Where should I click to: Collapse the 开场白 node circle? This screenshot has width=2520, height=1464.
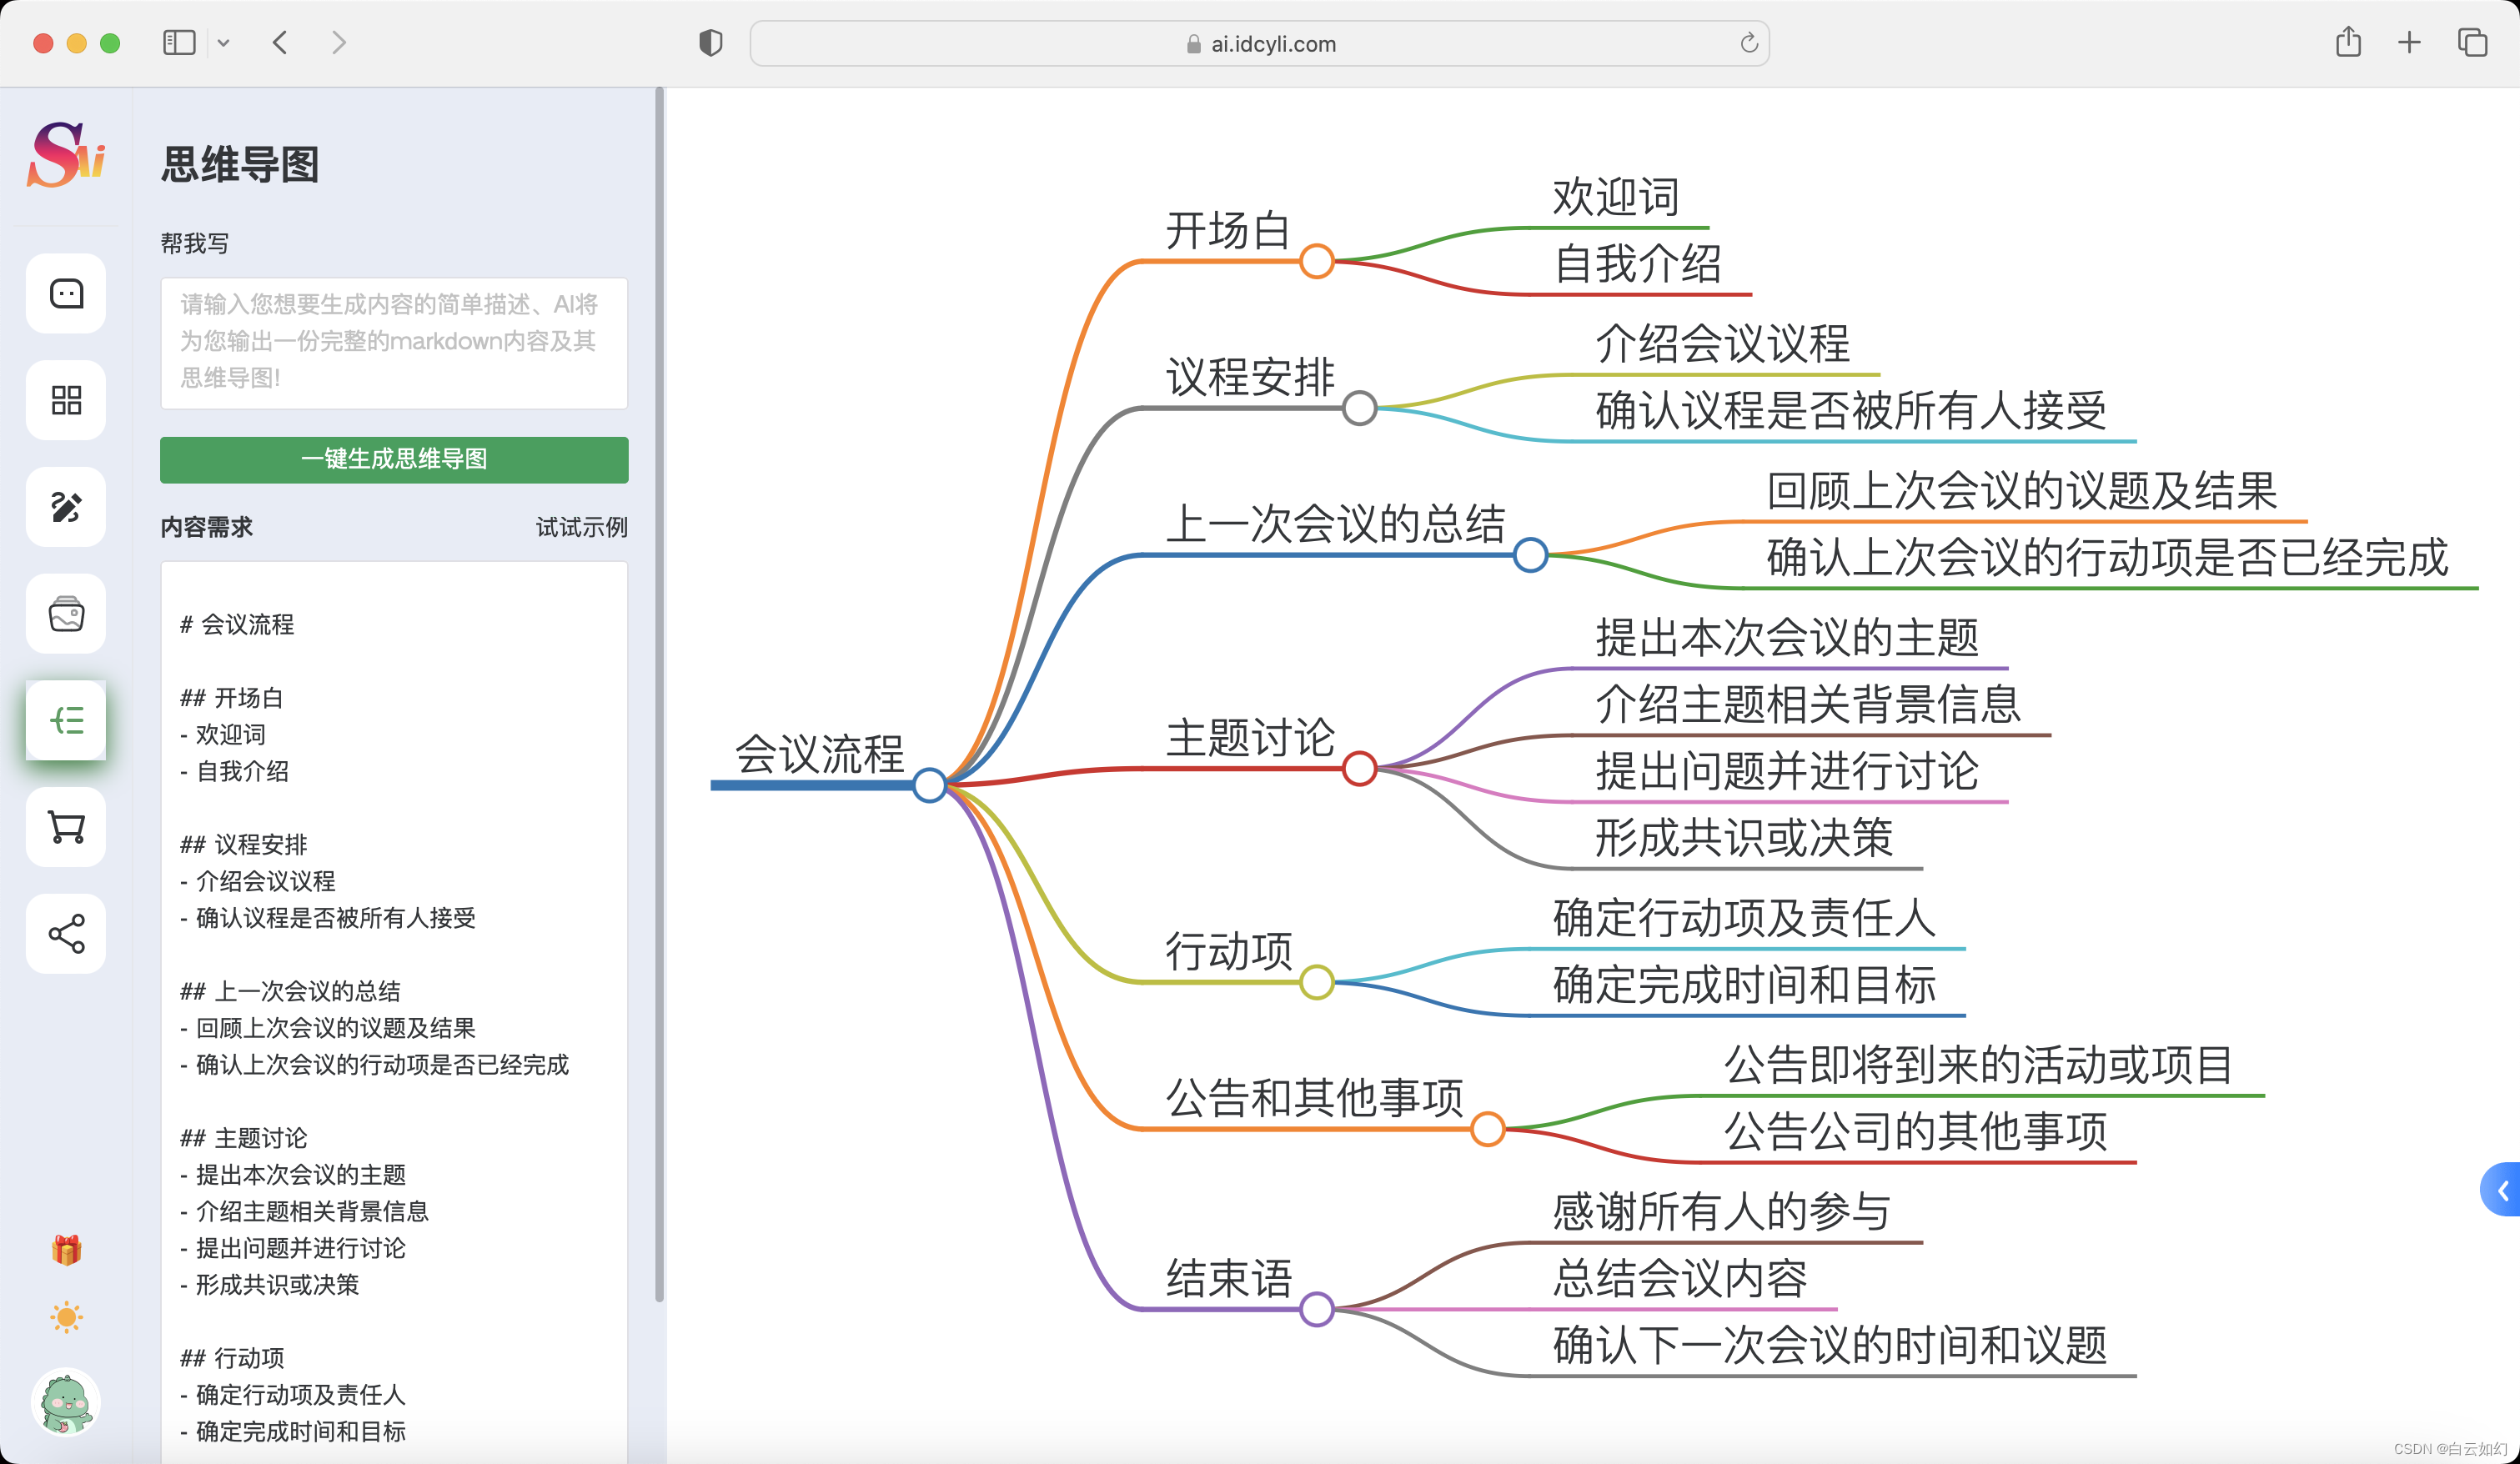pyautogui.click(x=1317, y=261)
